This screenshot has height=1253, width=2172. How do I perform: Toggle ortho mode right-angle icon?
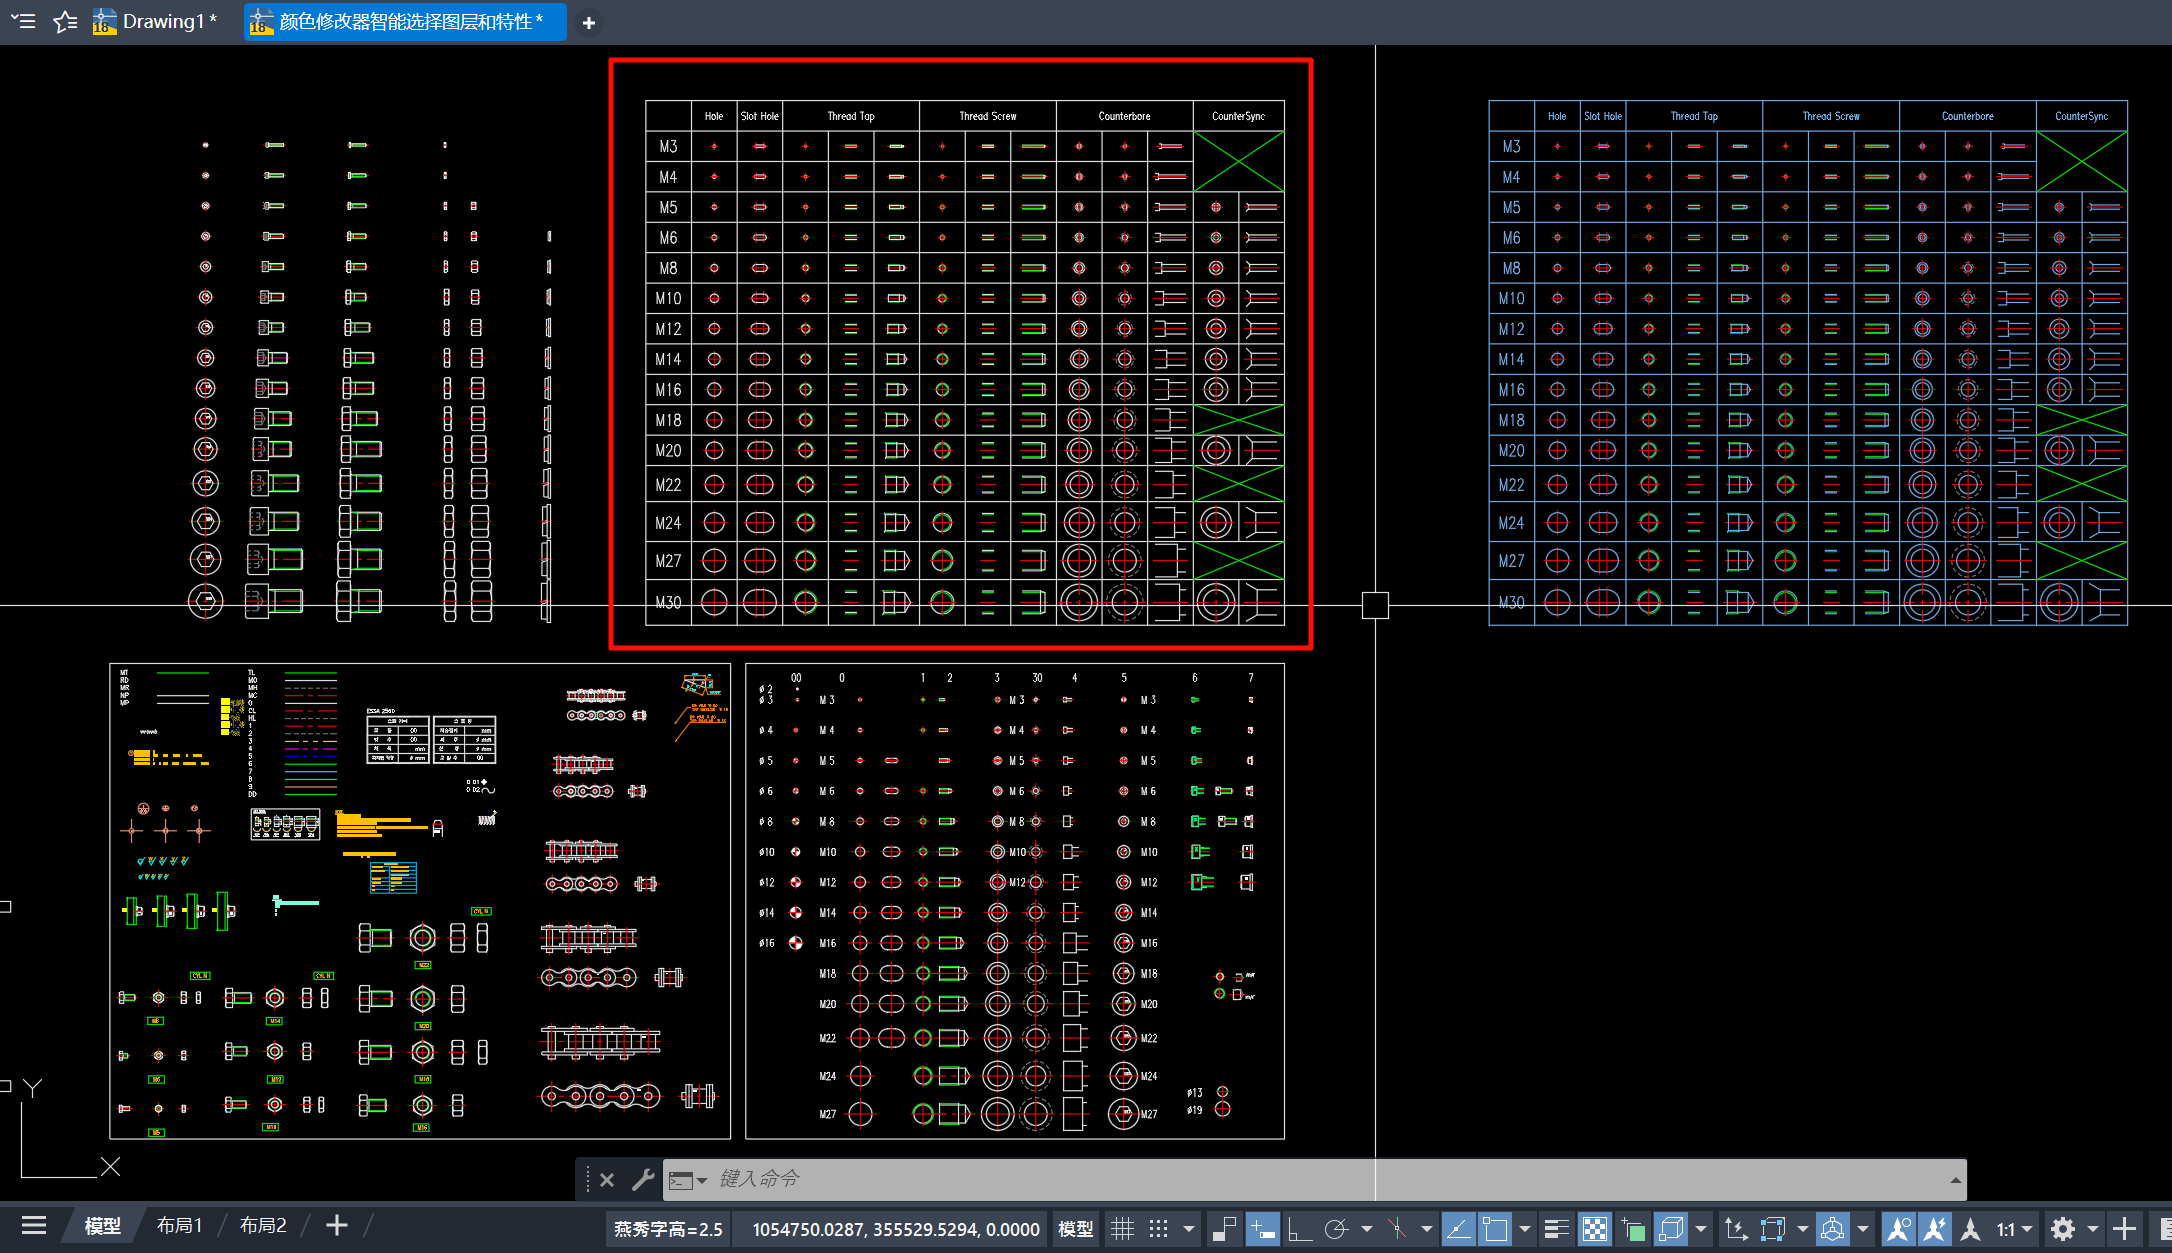coord(1299,1229)
